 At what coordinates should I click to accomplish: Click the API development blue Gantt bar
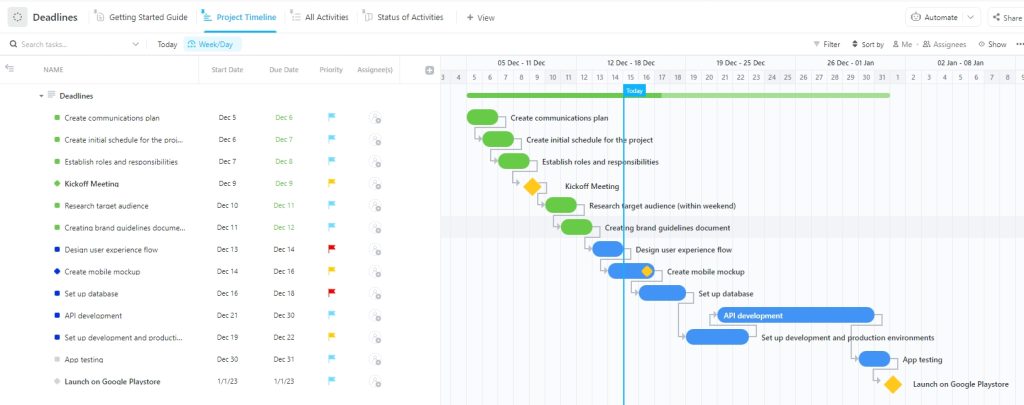tap(795, 315)
